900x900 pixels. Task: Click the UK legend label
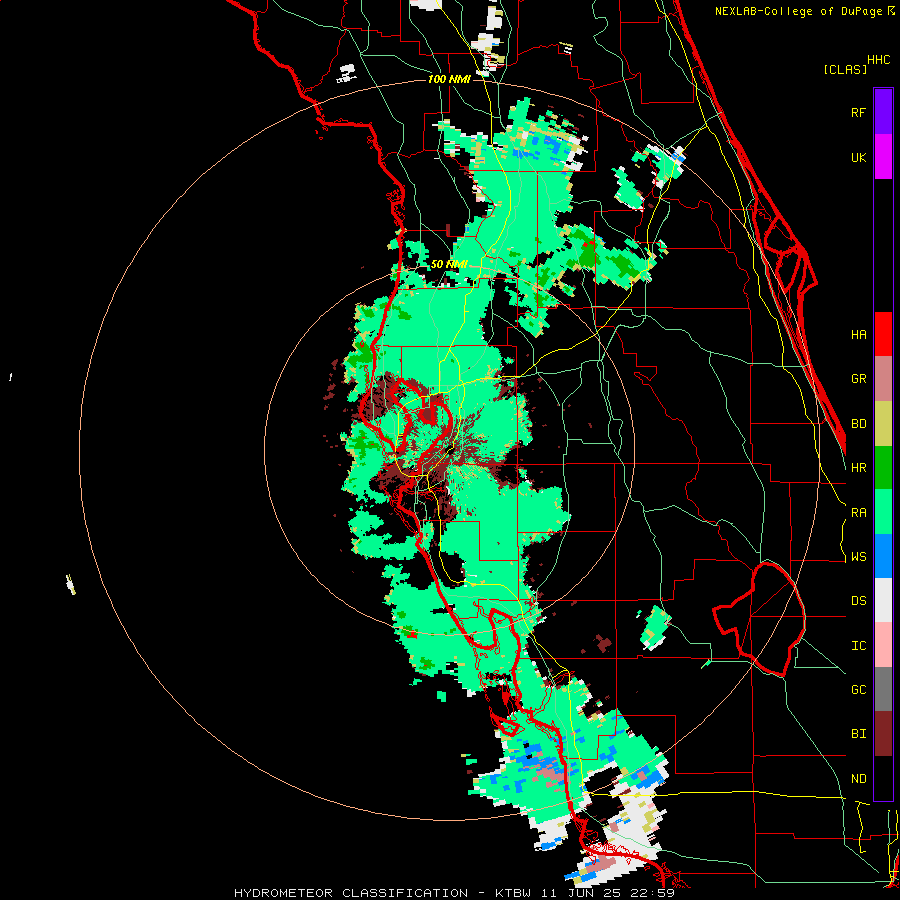point(859,157)
